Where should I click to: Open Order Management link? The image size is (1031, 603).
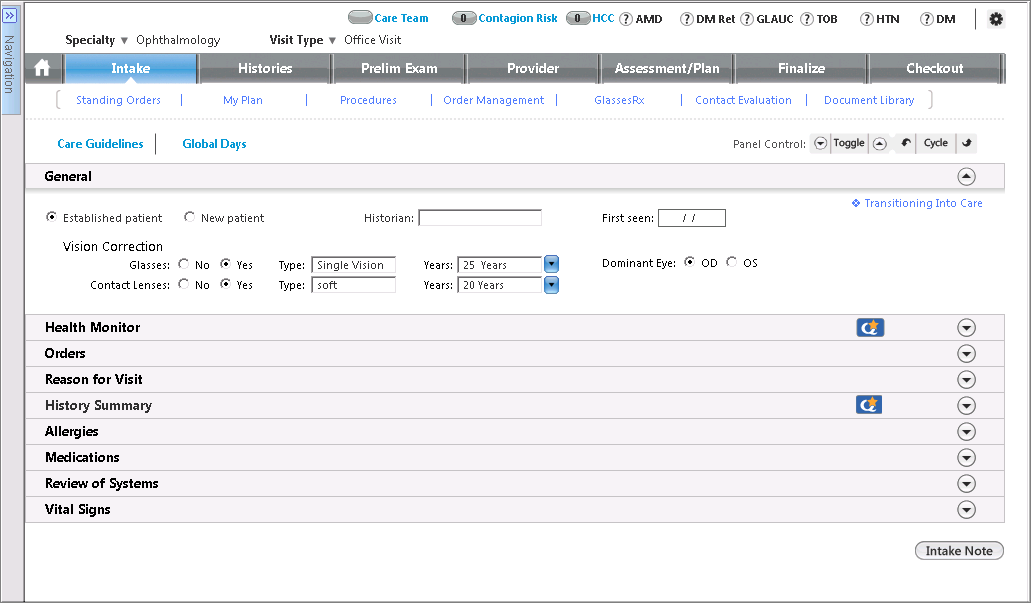494,100
